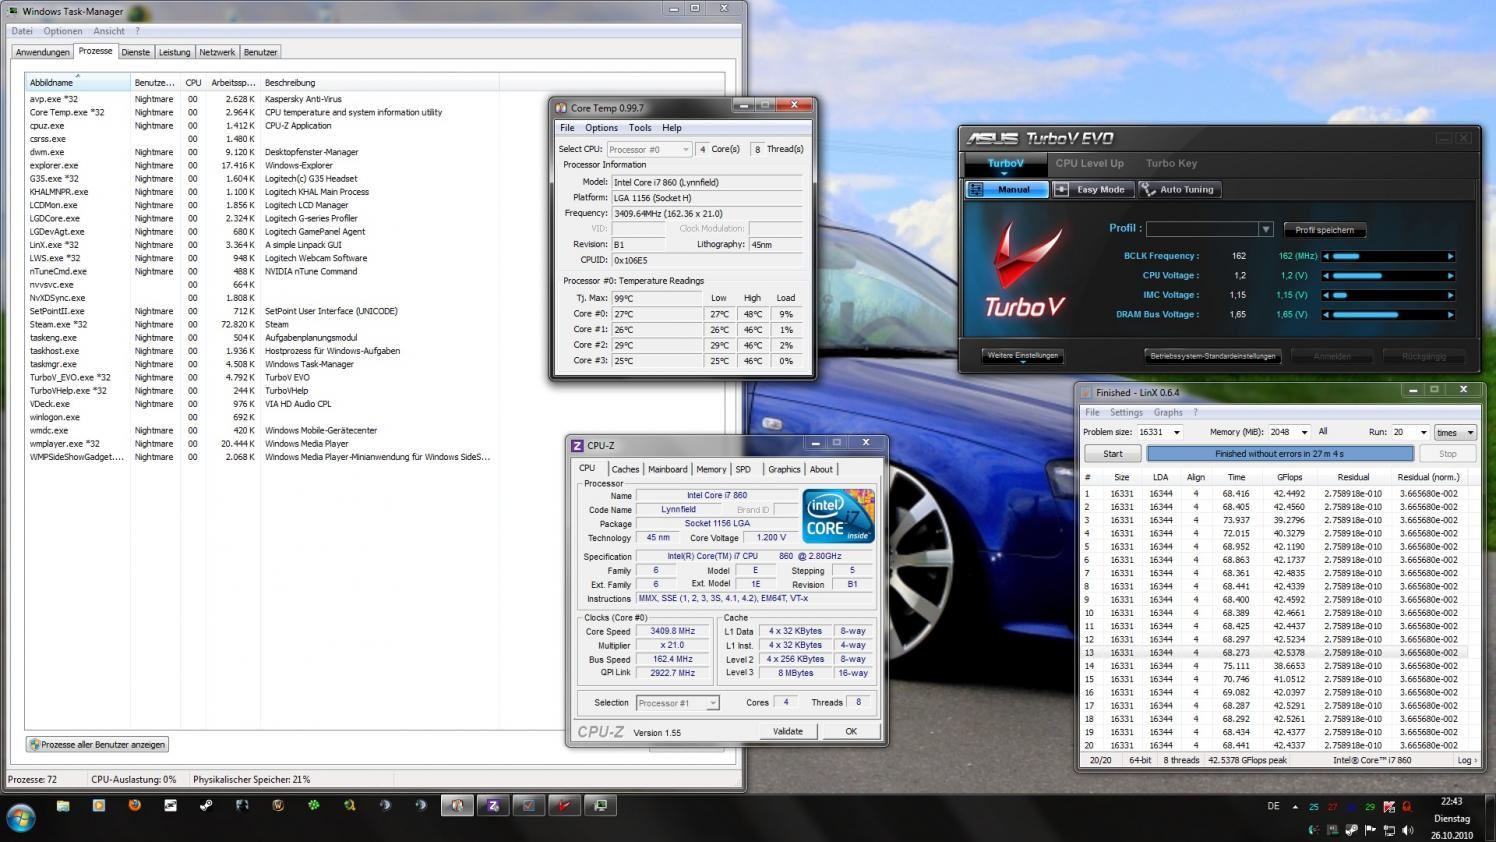
Task: Open Windows Explorer from the taskbar
Action: tap(63, 806)
